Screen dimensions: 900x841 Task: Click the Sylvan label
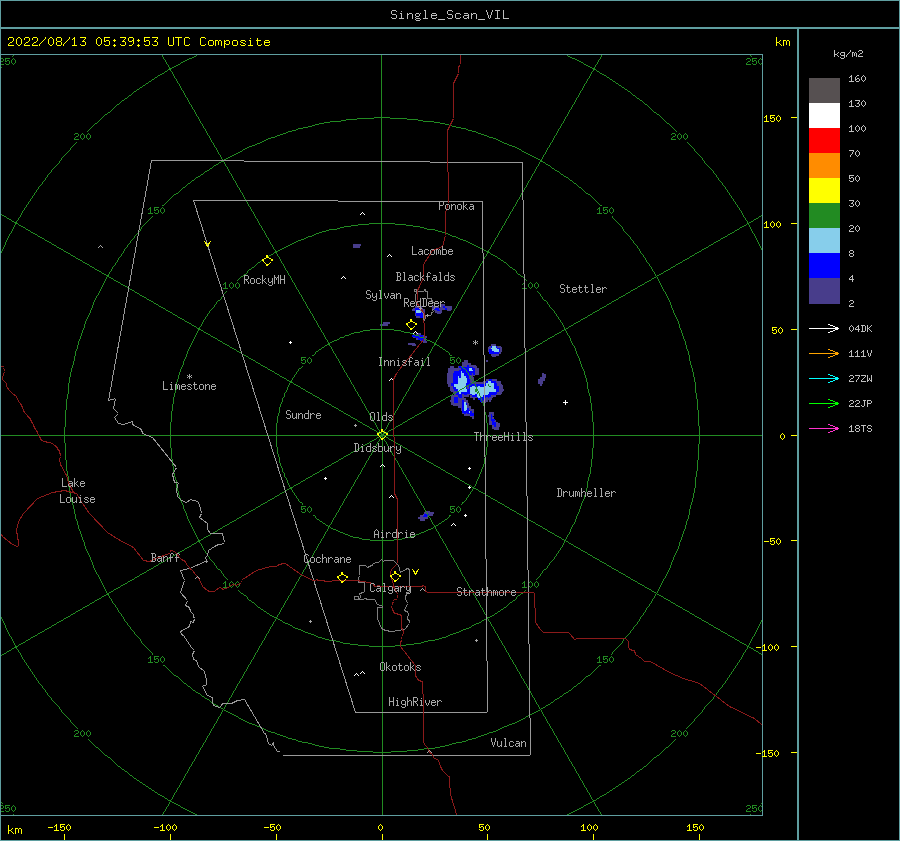383,295
